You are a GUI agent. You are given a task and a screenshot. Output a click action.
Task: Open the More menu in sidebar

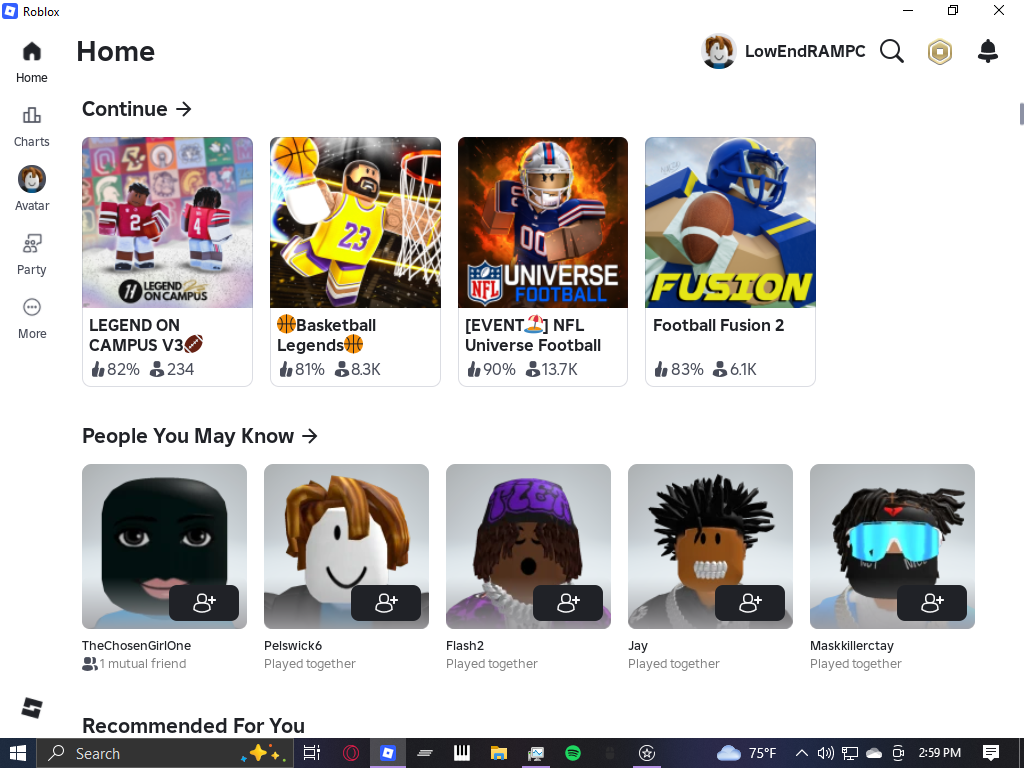(x=31, y=319)
